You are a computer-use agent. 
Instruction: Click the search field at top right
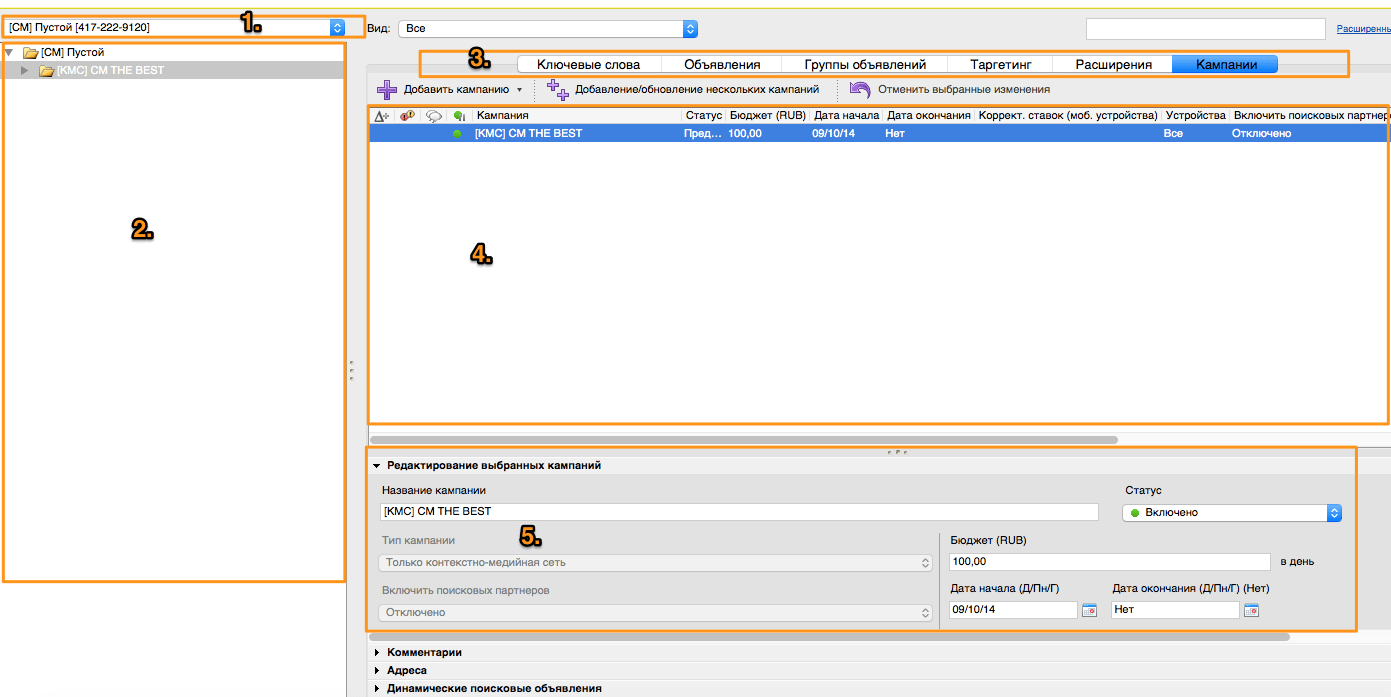[1205, 28]
